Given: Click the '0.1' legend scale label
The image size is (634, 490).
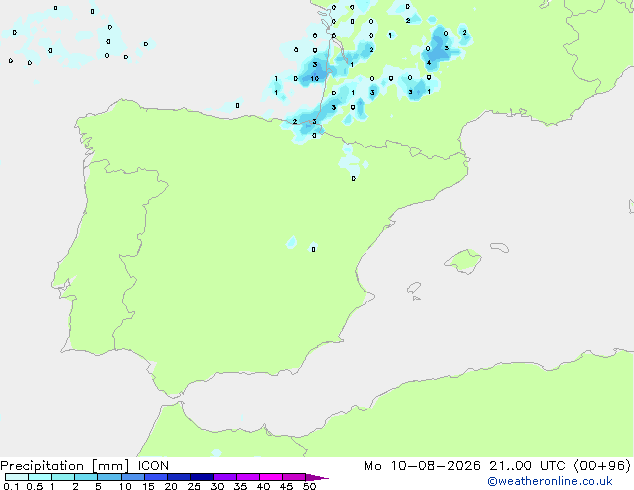Looking at the screenshot, I should click(x=11, y=486).
